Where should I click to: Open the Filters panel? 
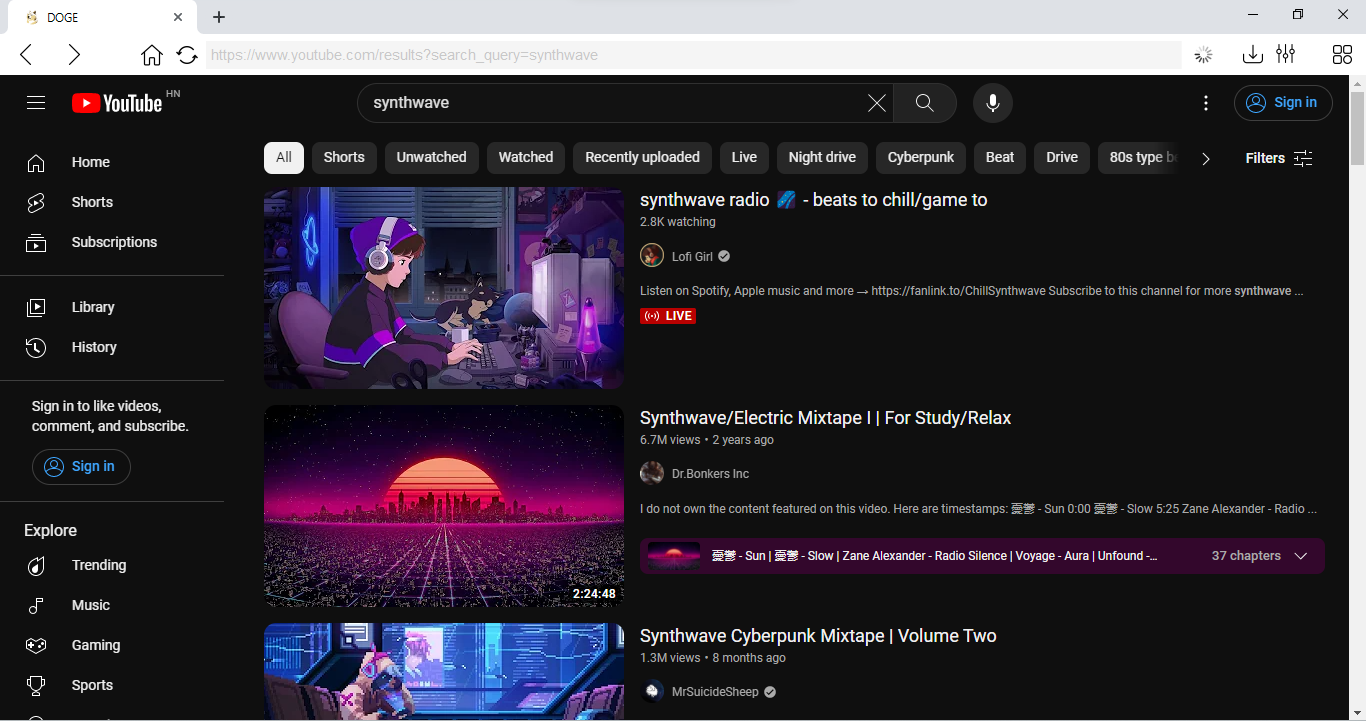pyautogui.click(x=1279, y=158)
